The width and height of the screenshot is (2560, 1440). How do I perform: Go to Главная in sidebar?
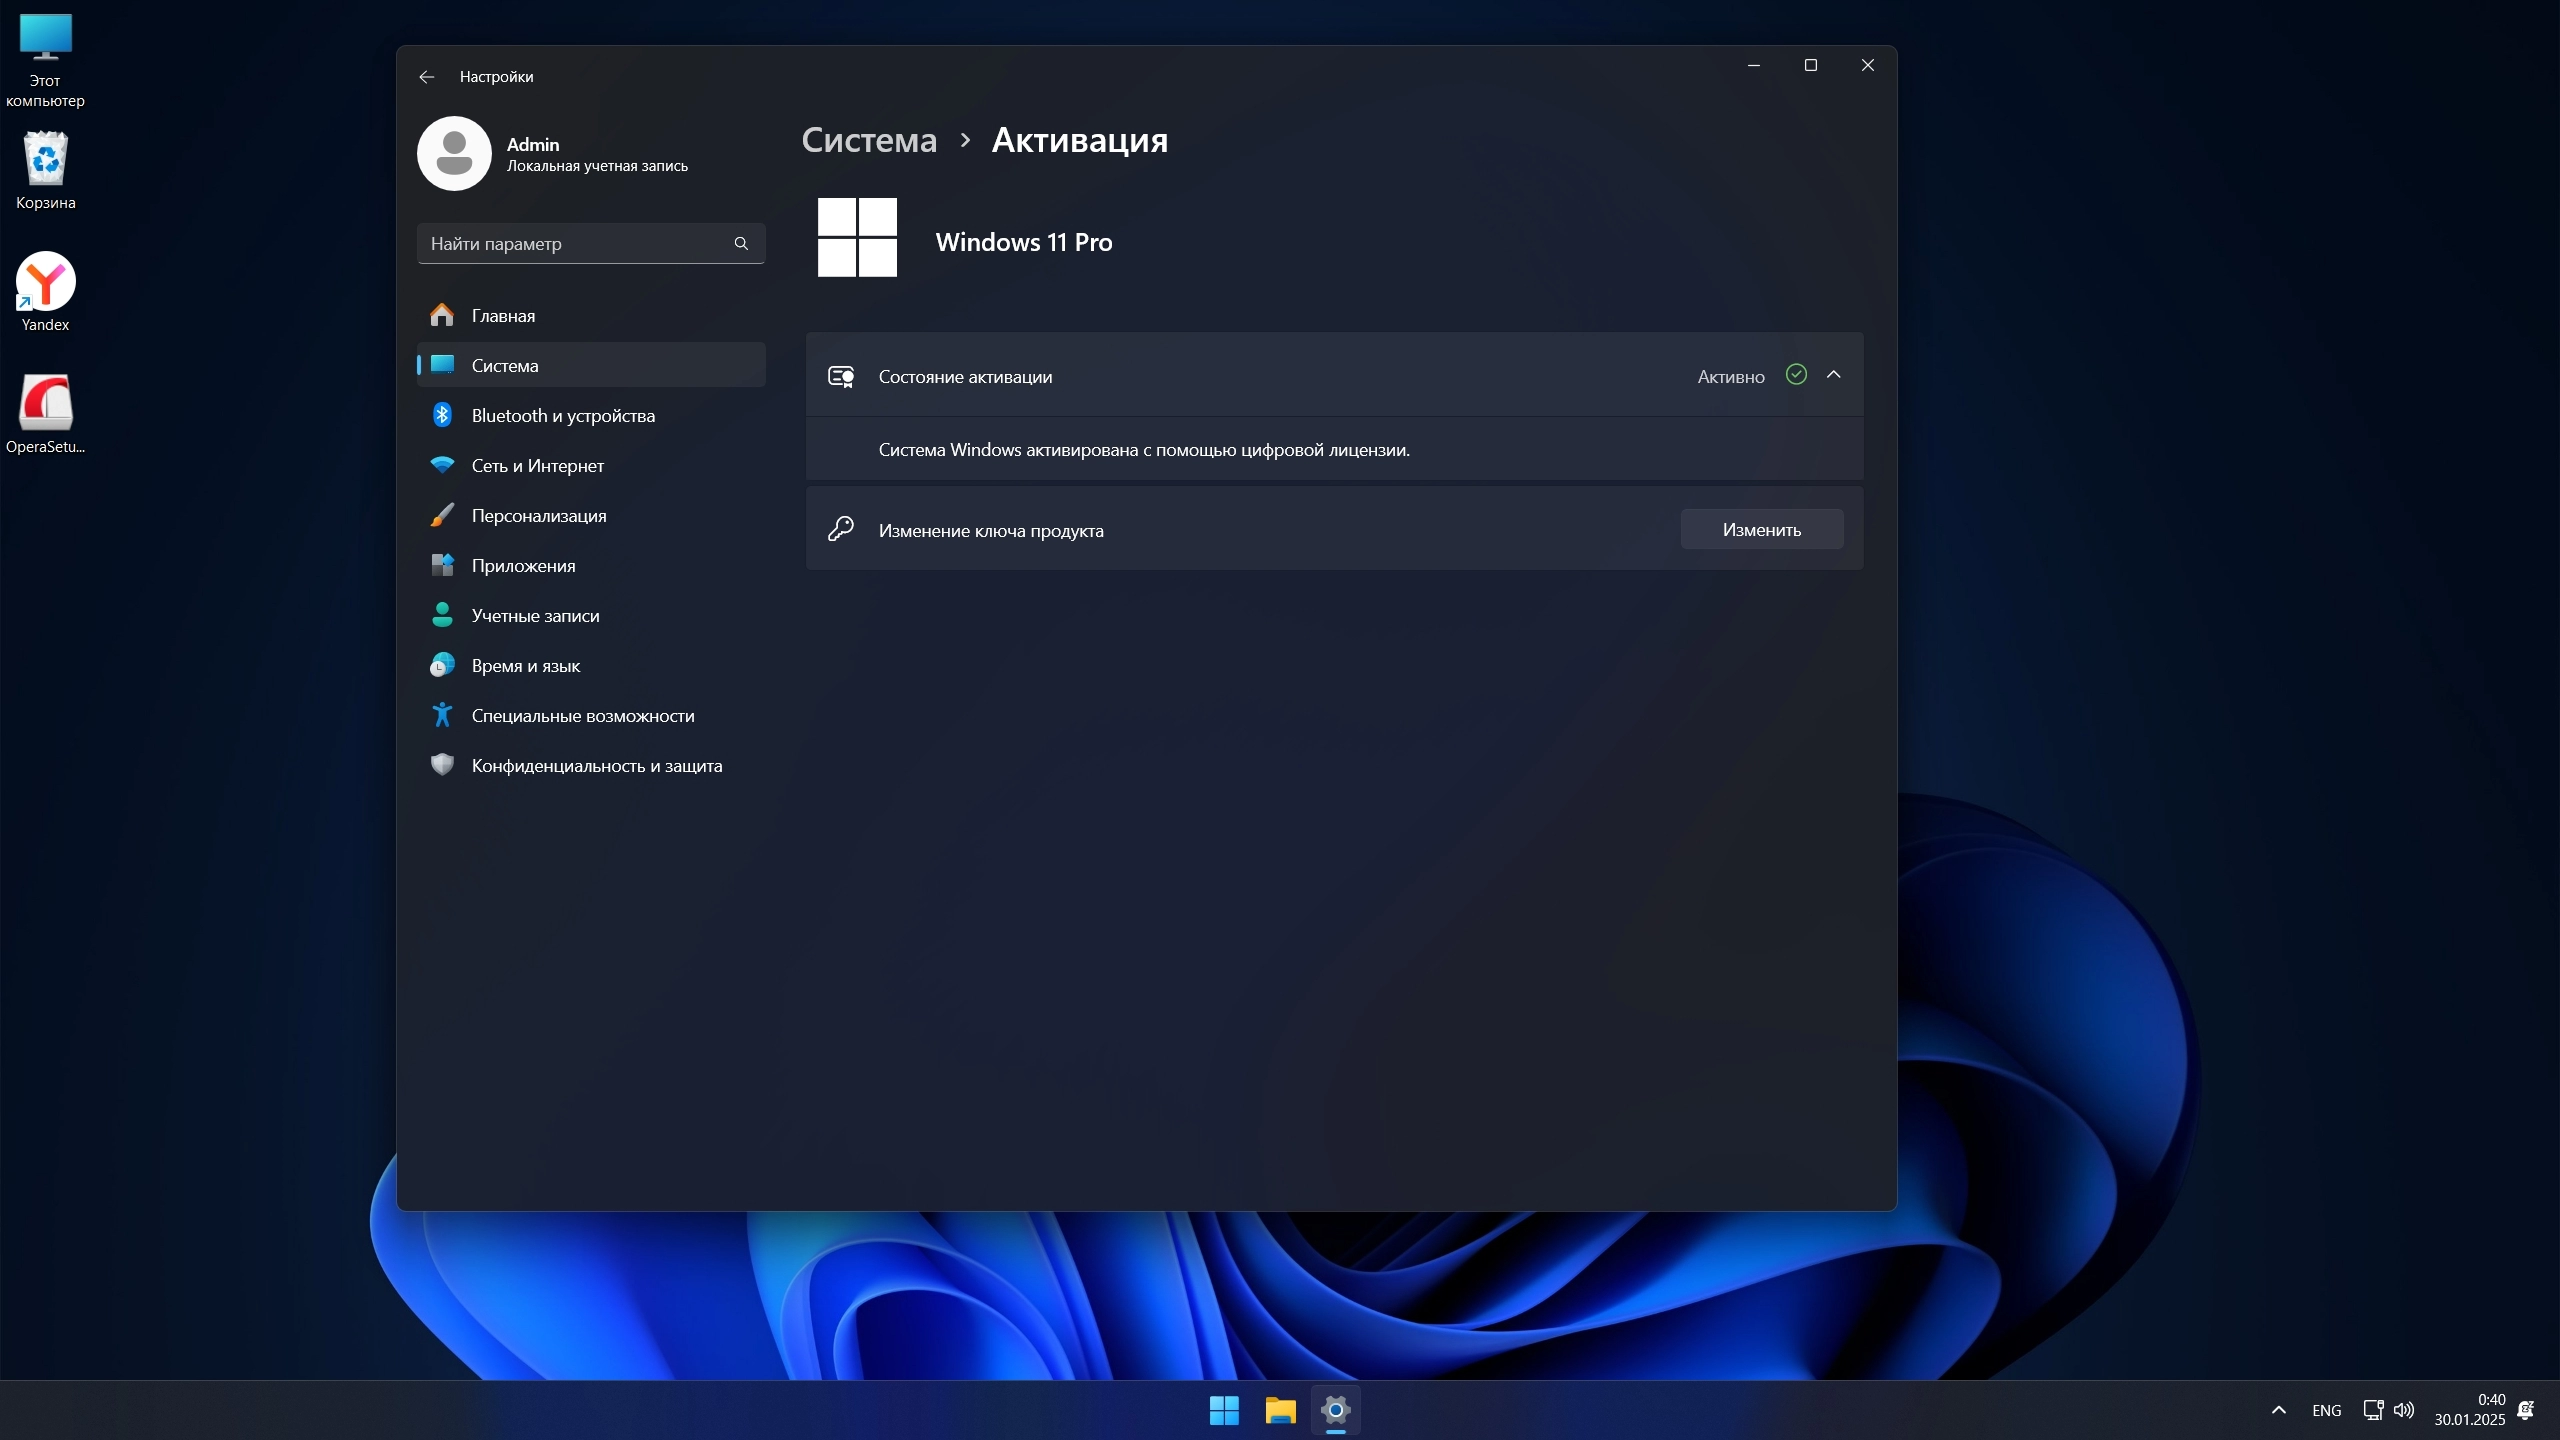503,316
